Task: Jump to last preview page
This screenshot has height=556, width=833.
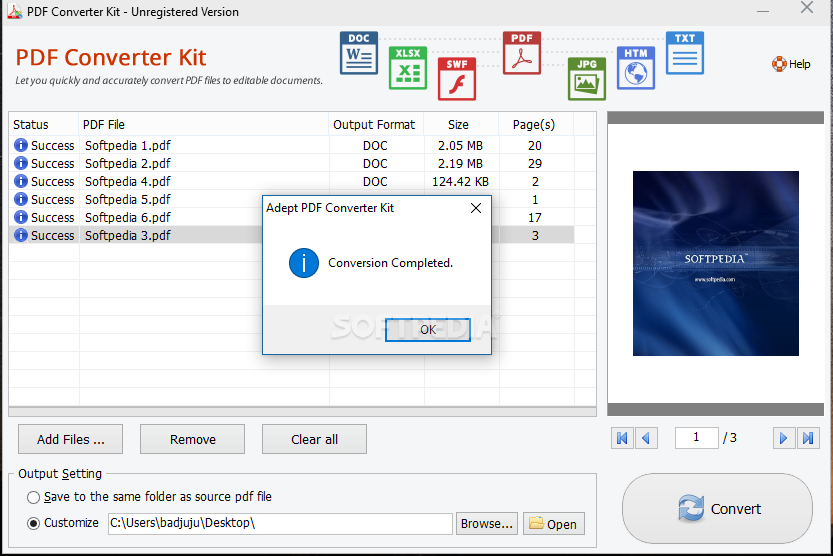Action: (x=808, y=438)
